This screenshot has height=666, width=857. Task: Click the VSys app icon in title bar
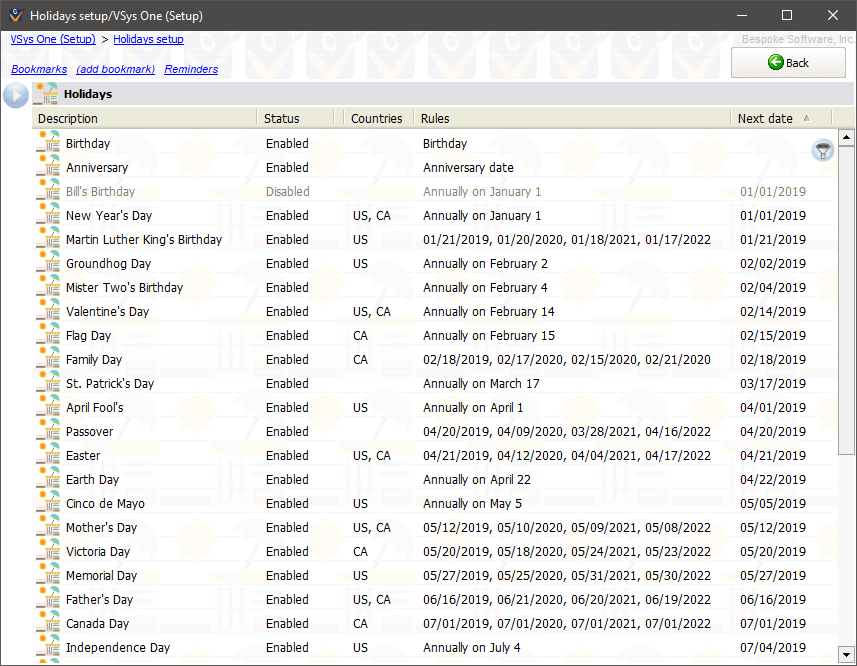14,15
